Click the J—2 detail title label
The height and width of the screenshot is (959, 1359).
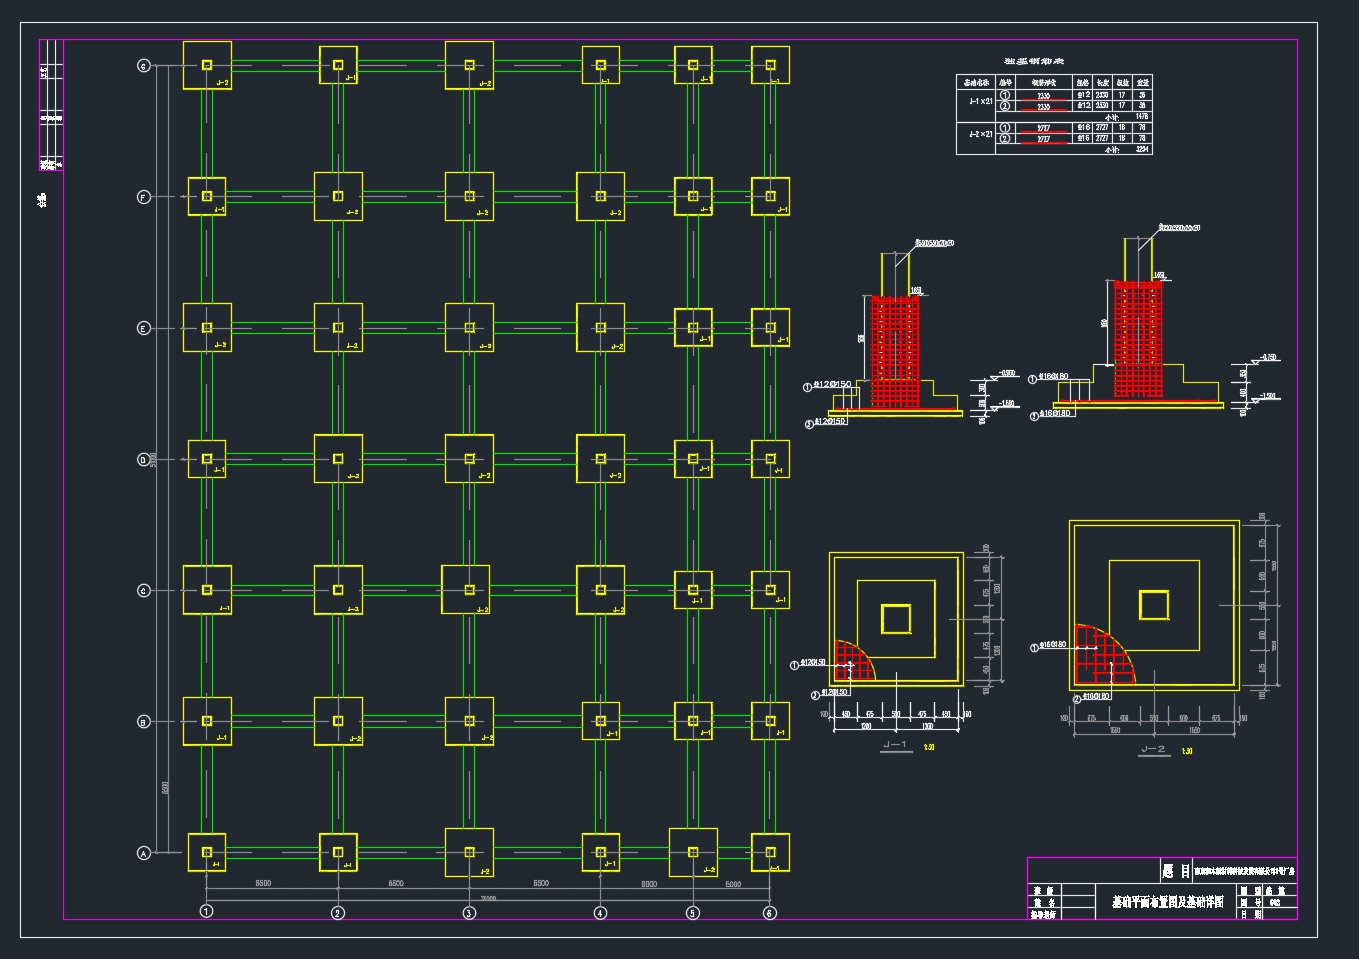[x=1153, y=749]
